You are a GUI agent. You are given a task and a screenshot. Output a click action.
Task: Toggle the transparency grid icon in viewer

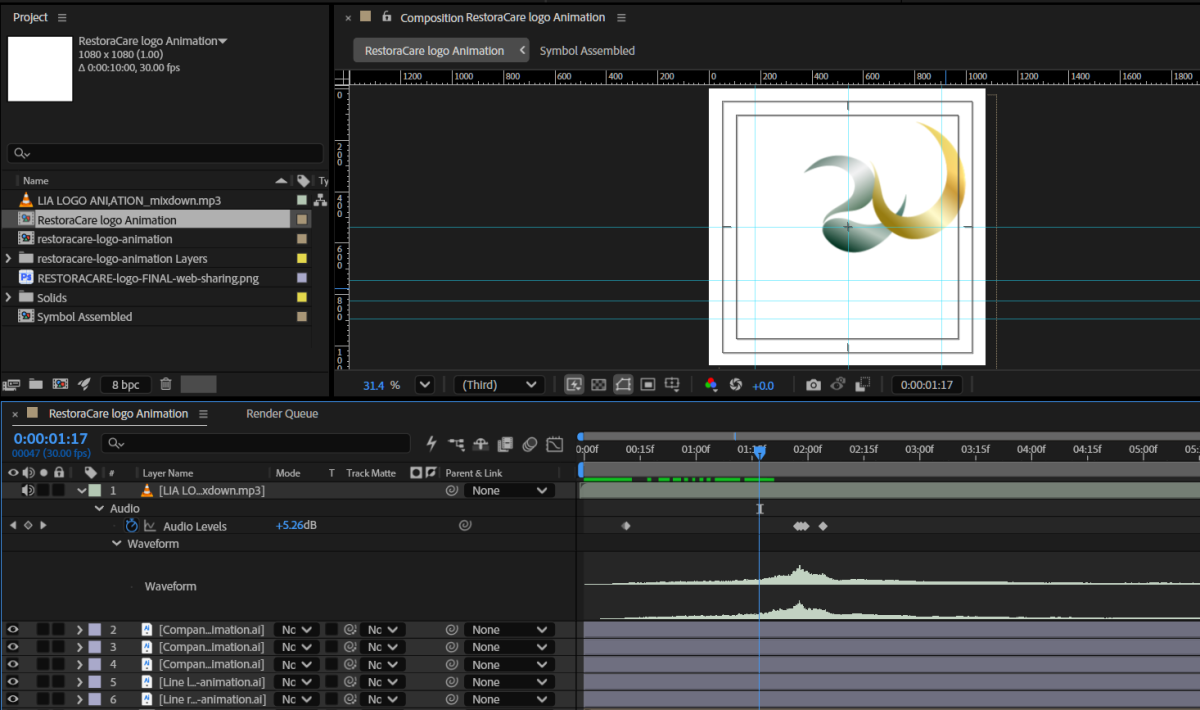(599, 385)
